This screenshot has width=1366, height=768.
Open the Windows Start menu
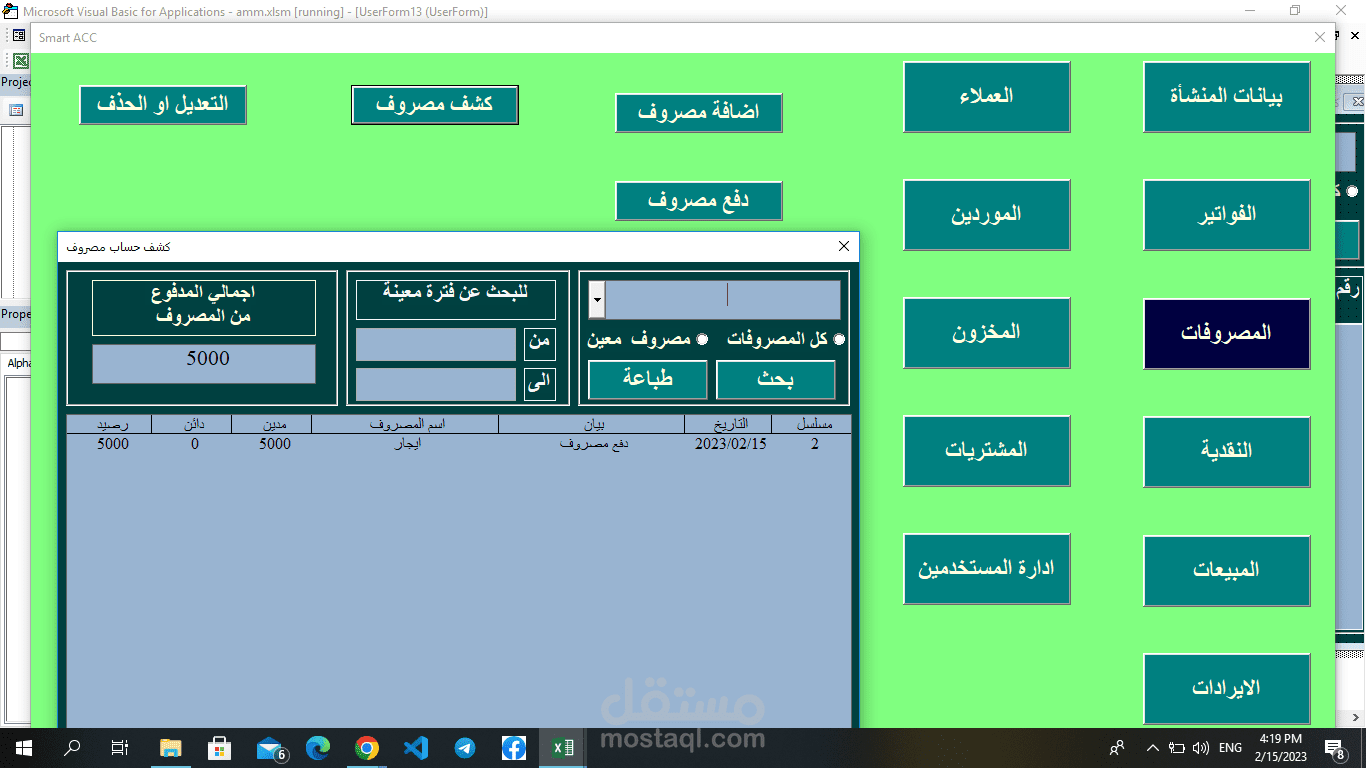(x=23, y=748)
